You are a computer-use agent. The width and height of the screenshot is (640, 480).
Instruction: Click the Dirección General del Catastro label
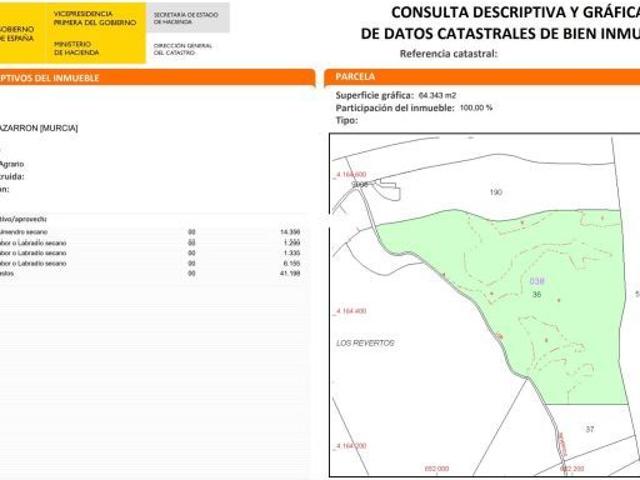182,49
